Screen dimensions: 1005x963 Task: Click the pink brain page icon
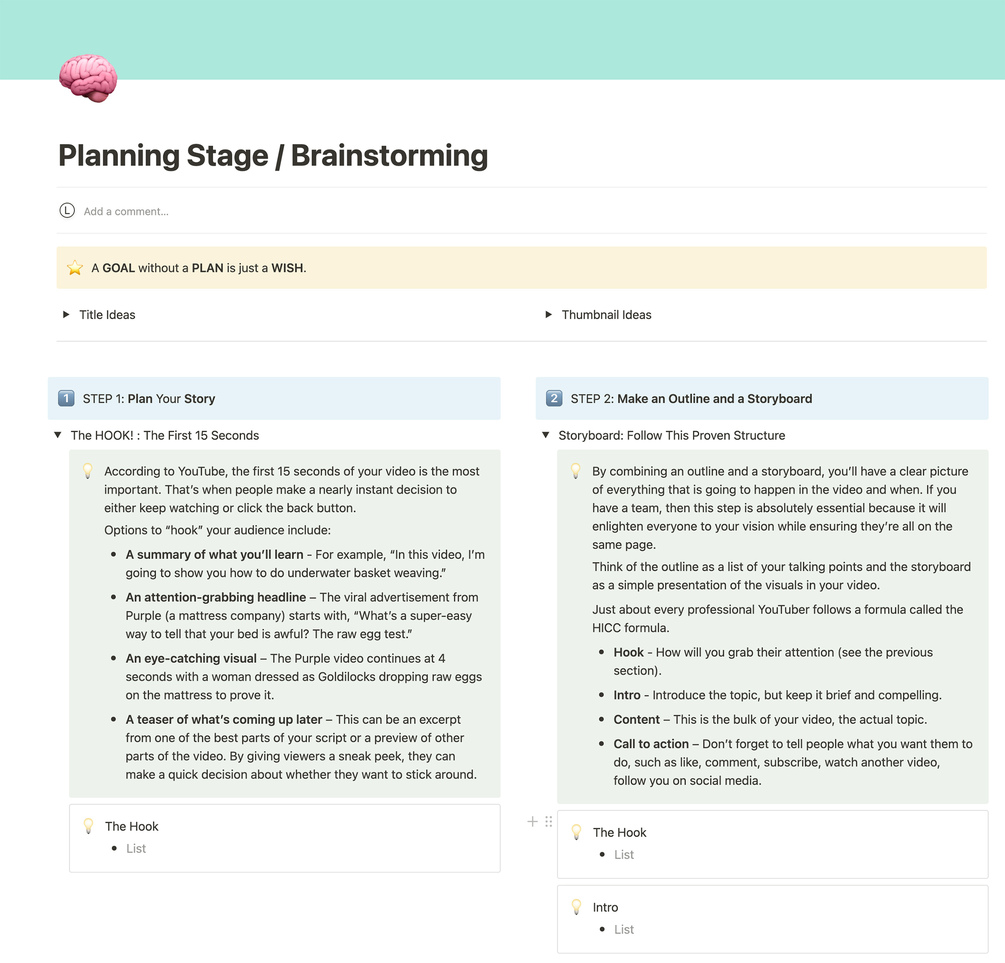pyautogui.click(x=88, y=78)
